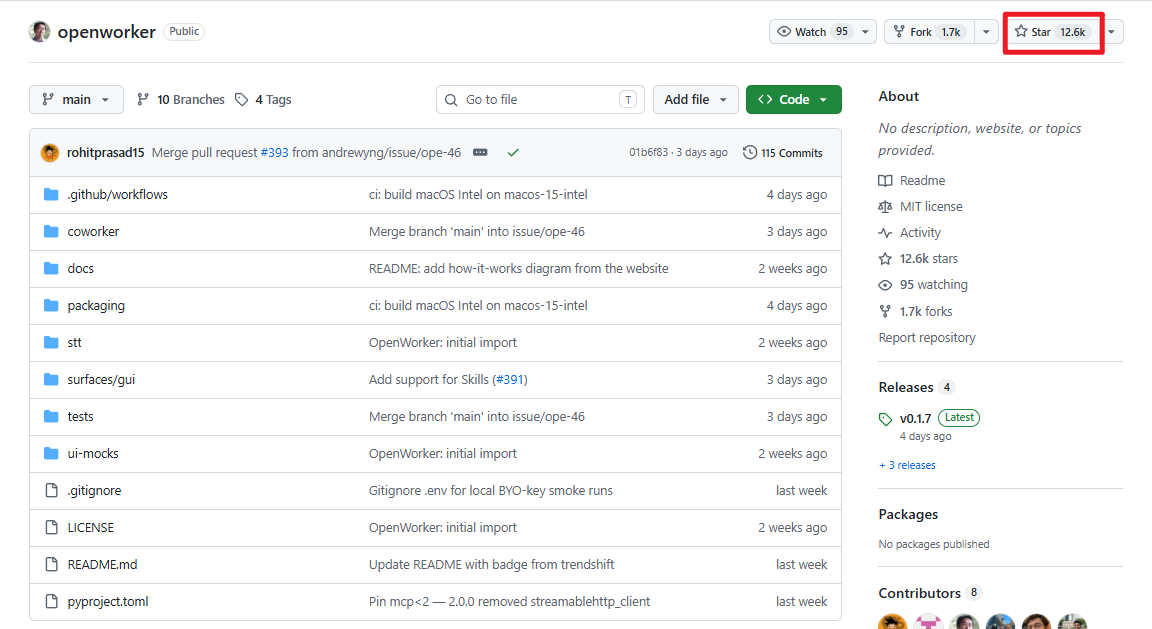Image resolution: width=1152 pixels, height=629 pixels.
Task: Click the folder icon beside surfaces/gui
Action: [x=51, y=379]
